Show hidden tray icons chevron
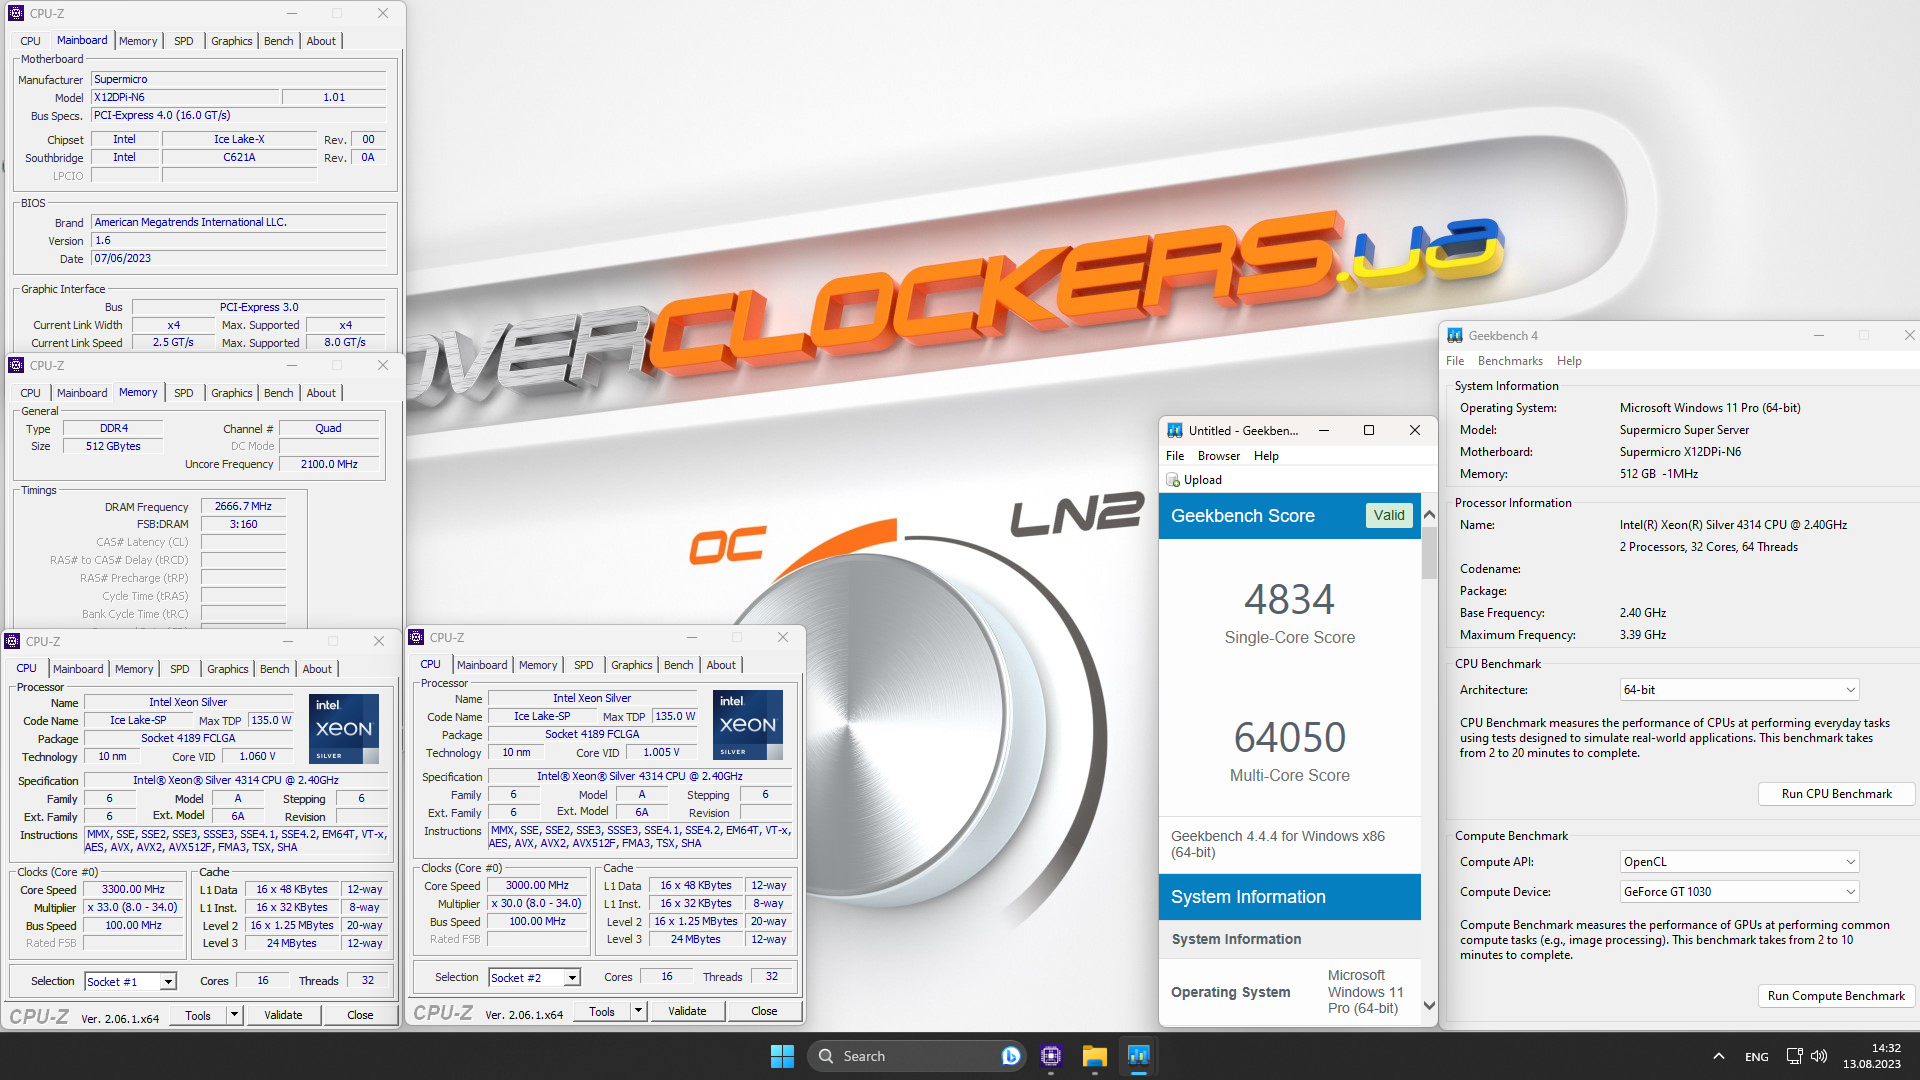1920x1080 pixels. point(1718,1056)
